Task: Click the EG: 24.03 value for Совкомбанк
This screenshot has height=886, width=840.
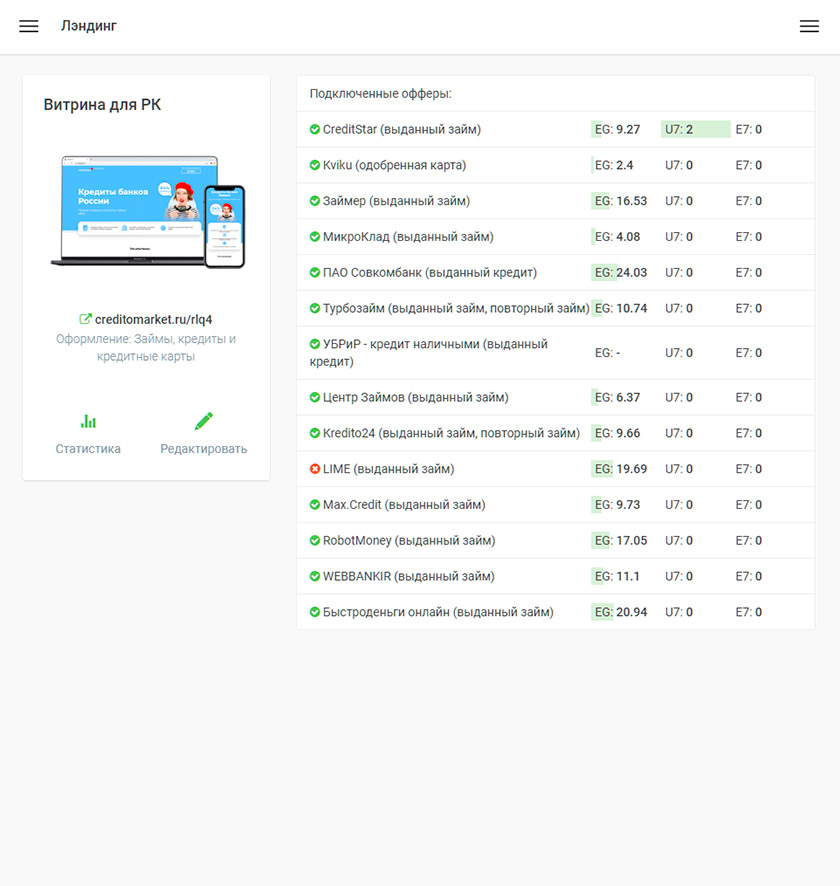Action: [621, 272]
